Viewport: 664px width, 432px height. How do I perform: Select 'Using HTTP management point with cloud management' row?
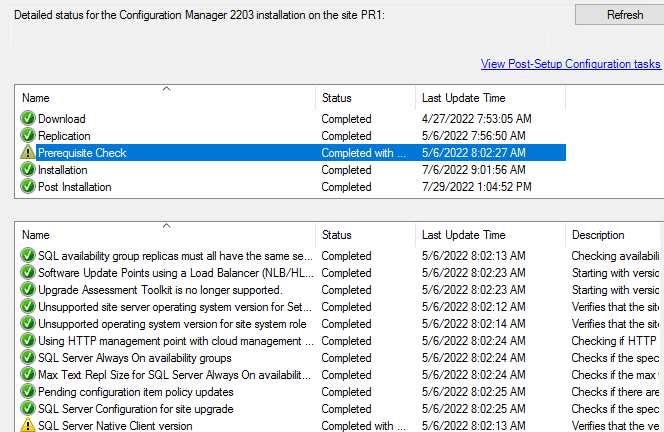pyautogui.click(x=342, y=341)
